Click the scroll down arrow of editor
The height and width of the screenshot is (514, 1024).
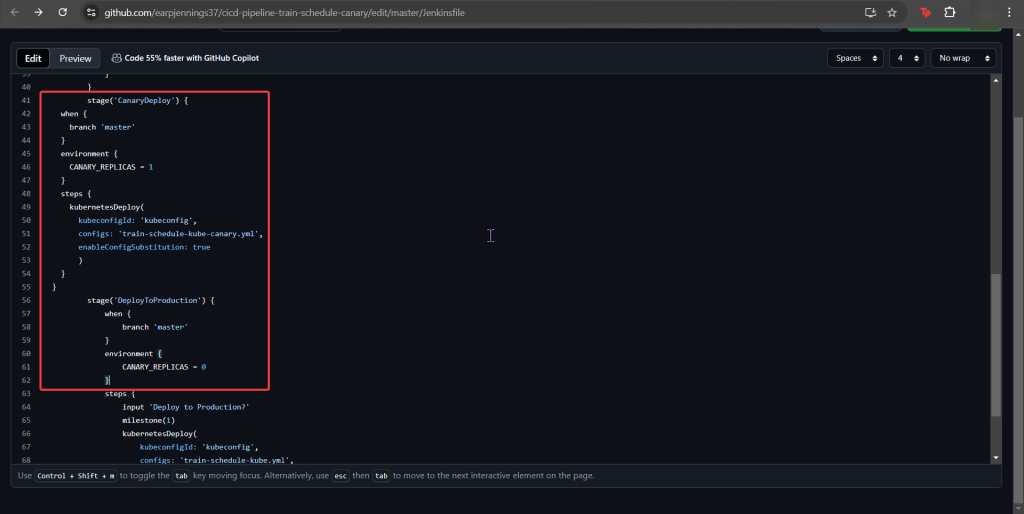pos(993,457)
